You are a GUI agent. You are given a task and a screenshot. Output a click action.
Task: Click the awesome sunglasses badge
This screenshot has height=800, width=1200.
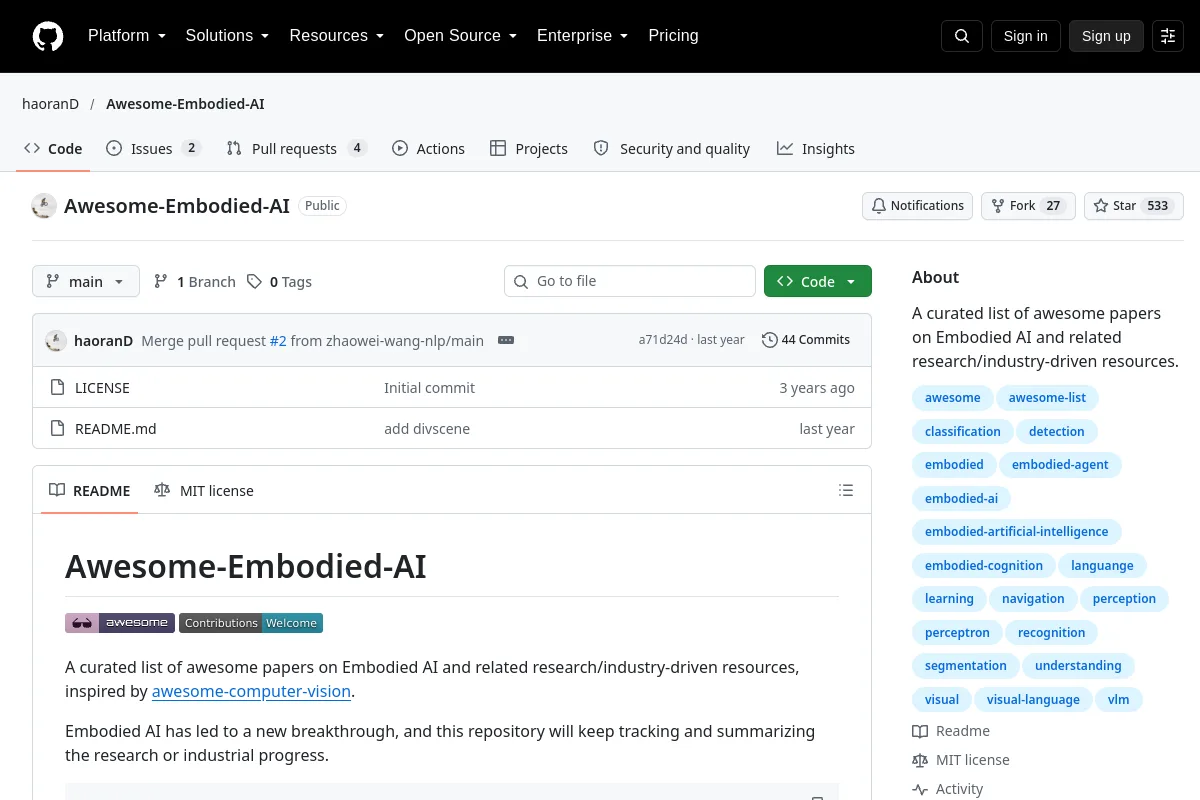(x=120, y=623)
